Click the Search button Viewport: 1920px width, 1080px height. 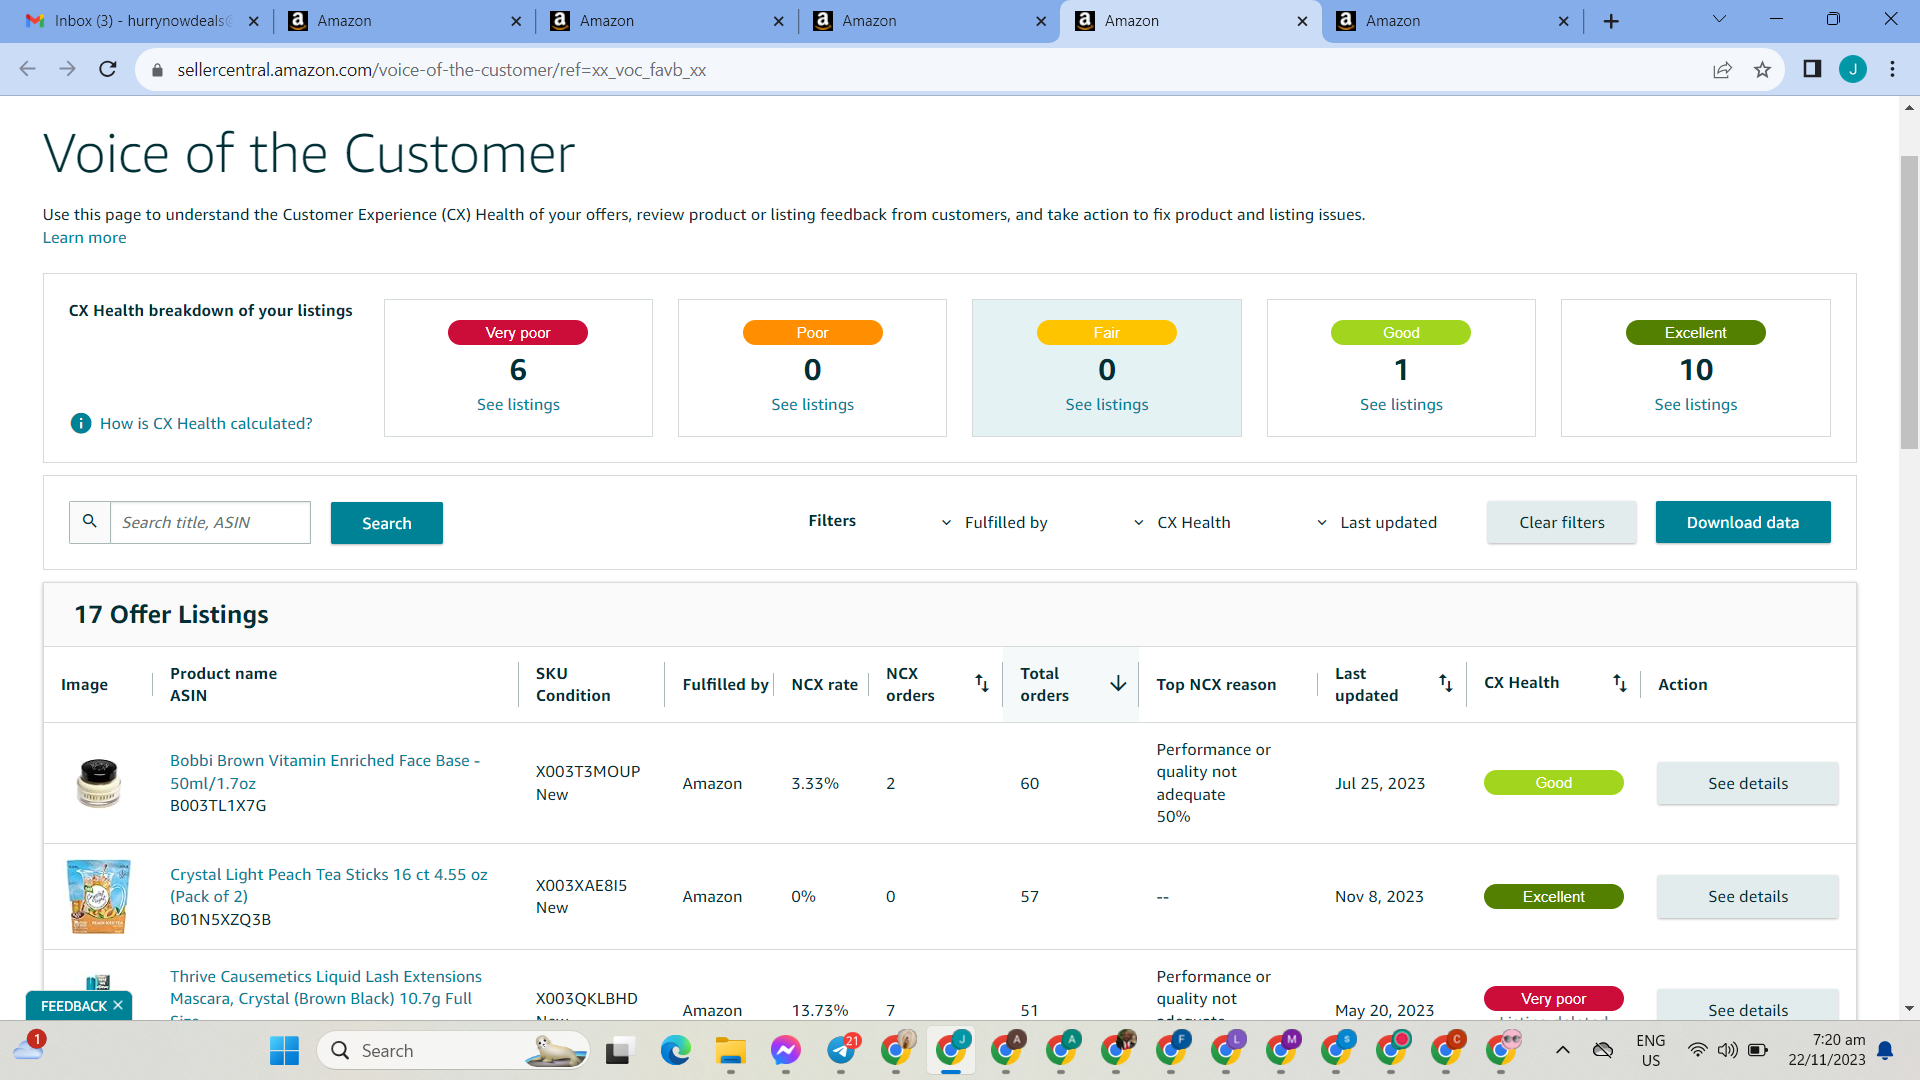pos(387,523)
